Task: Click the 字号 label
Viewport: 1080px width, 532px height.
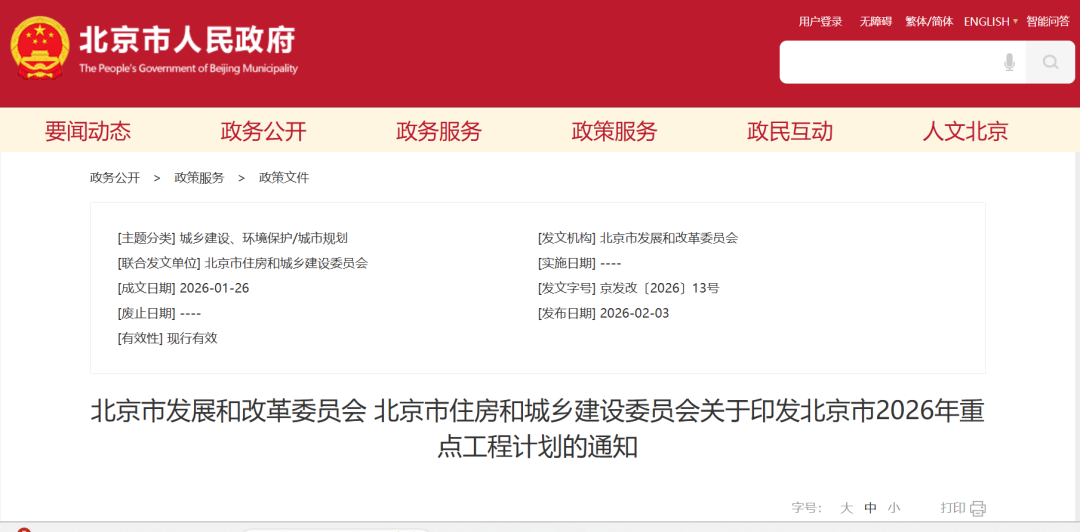Action: [x=807, y=509]
